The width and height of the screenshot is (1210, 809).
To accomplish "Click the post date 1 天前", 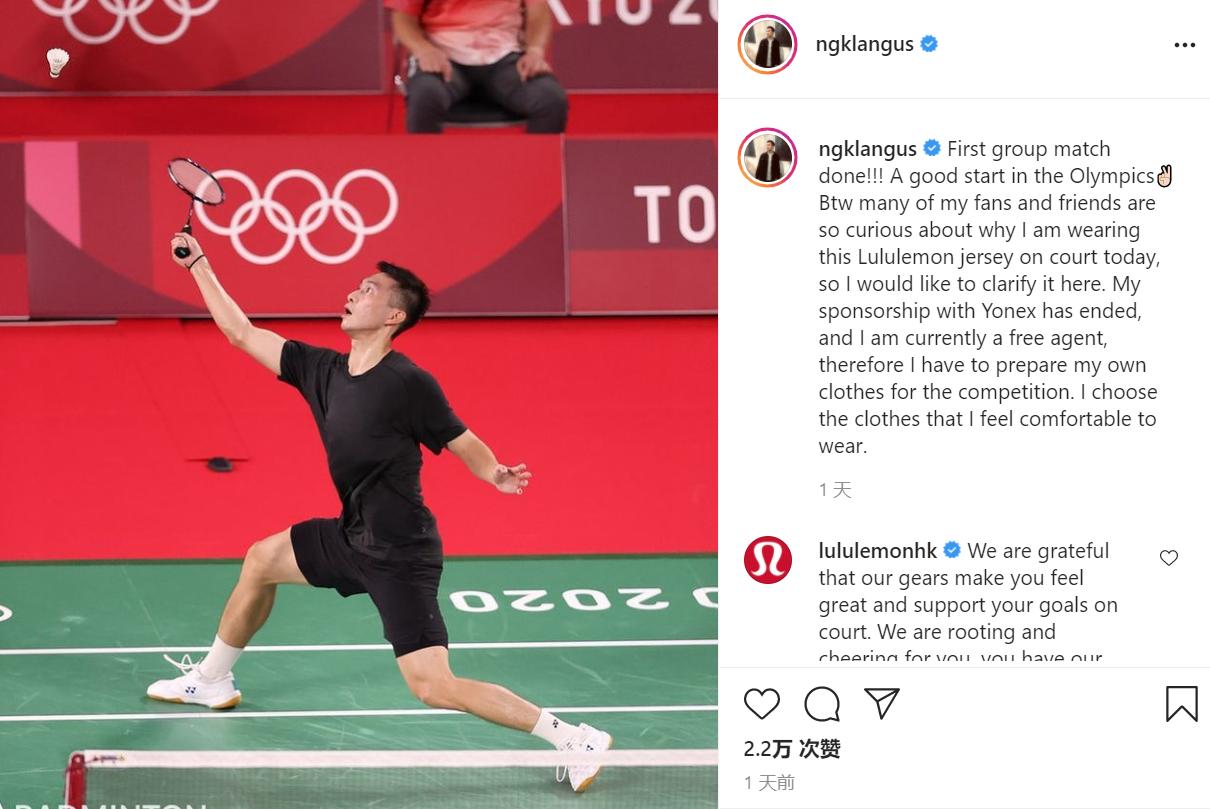I will [x=769, y=782].
